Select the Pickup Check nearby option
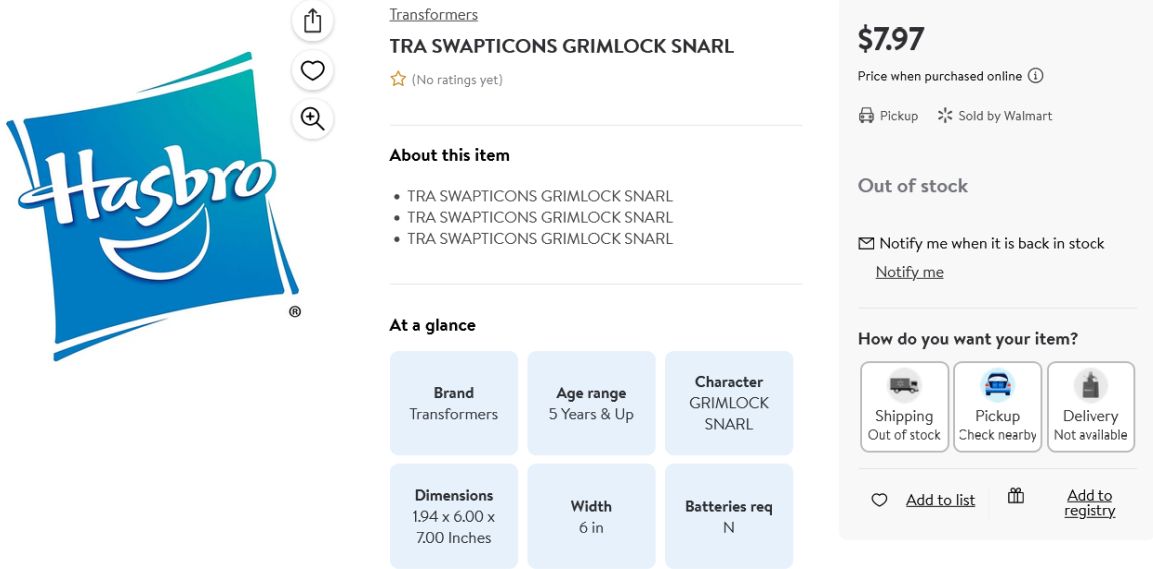This screenshot has height=569, width=1153. 997,407
